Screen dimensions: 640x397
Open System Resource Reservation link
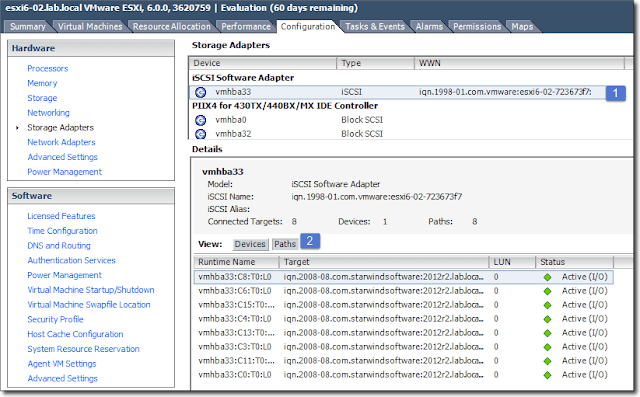(83, 349)
